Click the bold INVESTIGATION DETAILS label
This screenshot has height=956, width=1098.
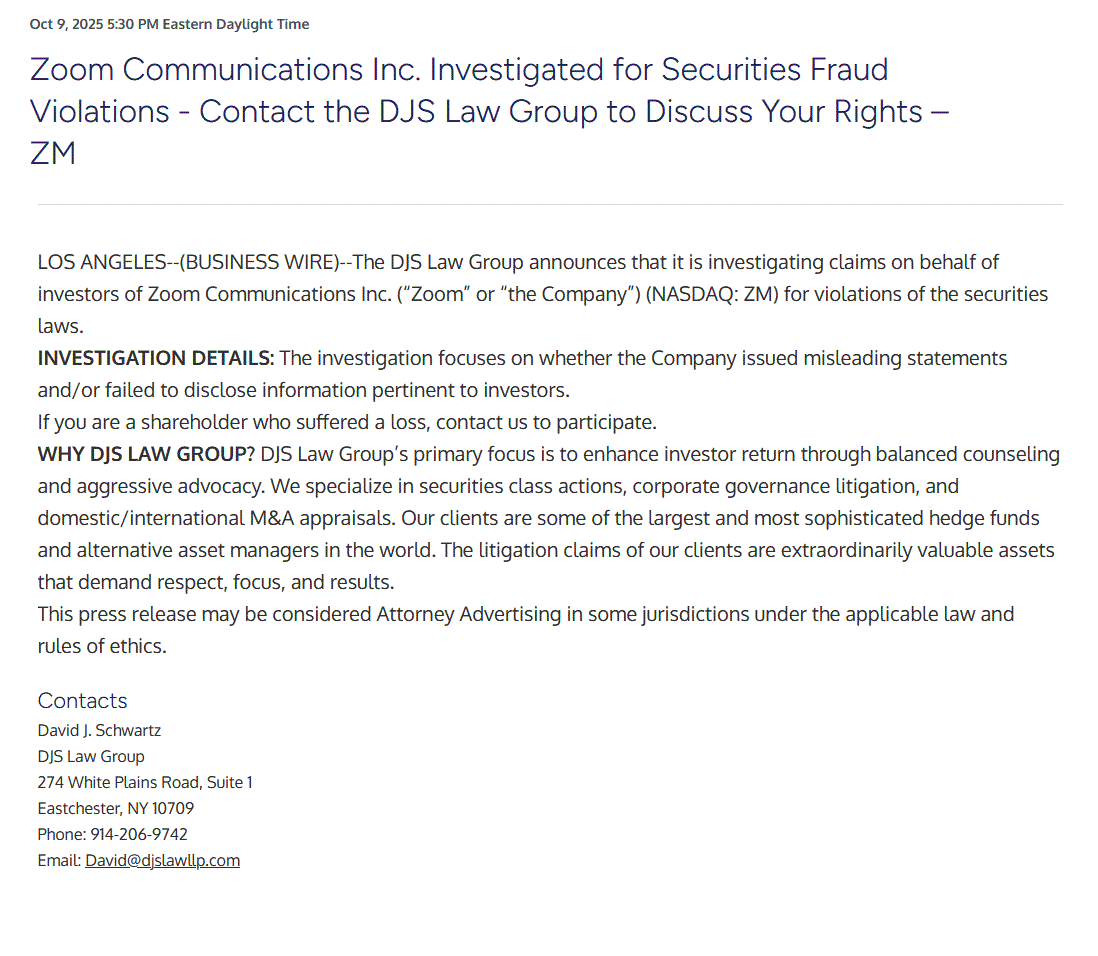(155, 358)
